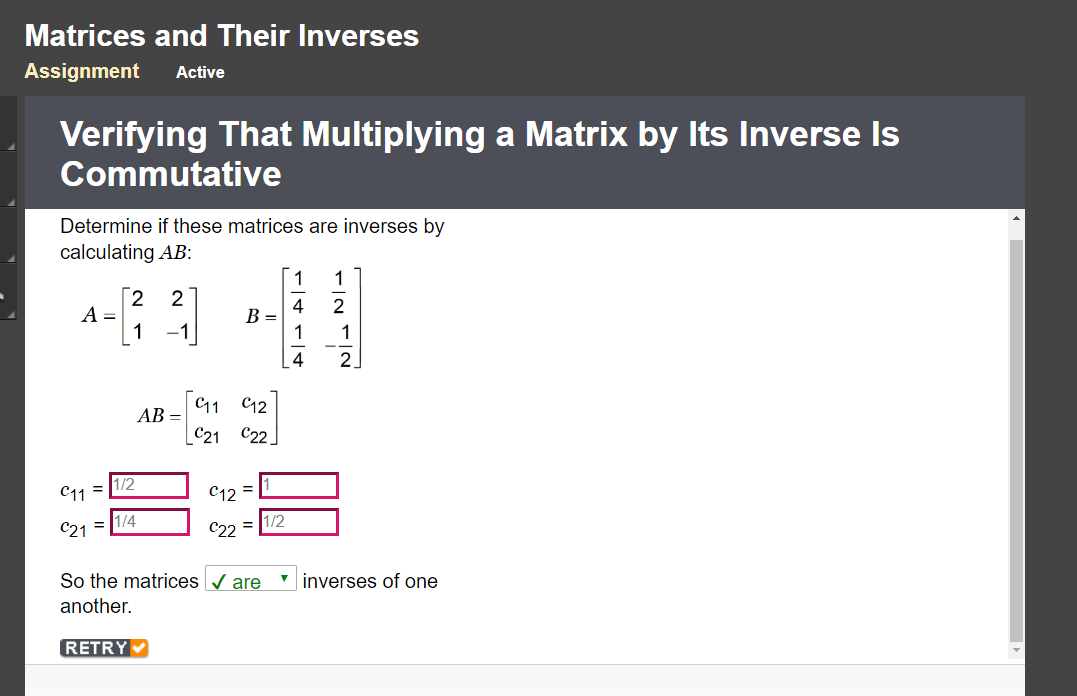The height and width of the screenshot is (696, 1077).
Task: Click the "Matrices and Their Inverses" title
Action: 222,35
